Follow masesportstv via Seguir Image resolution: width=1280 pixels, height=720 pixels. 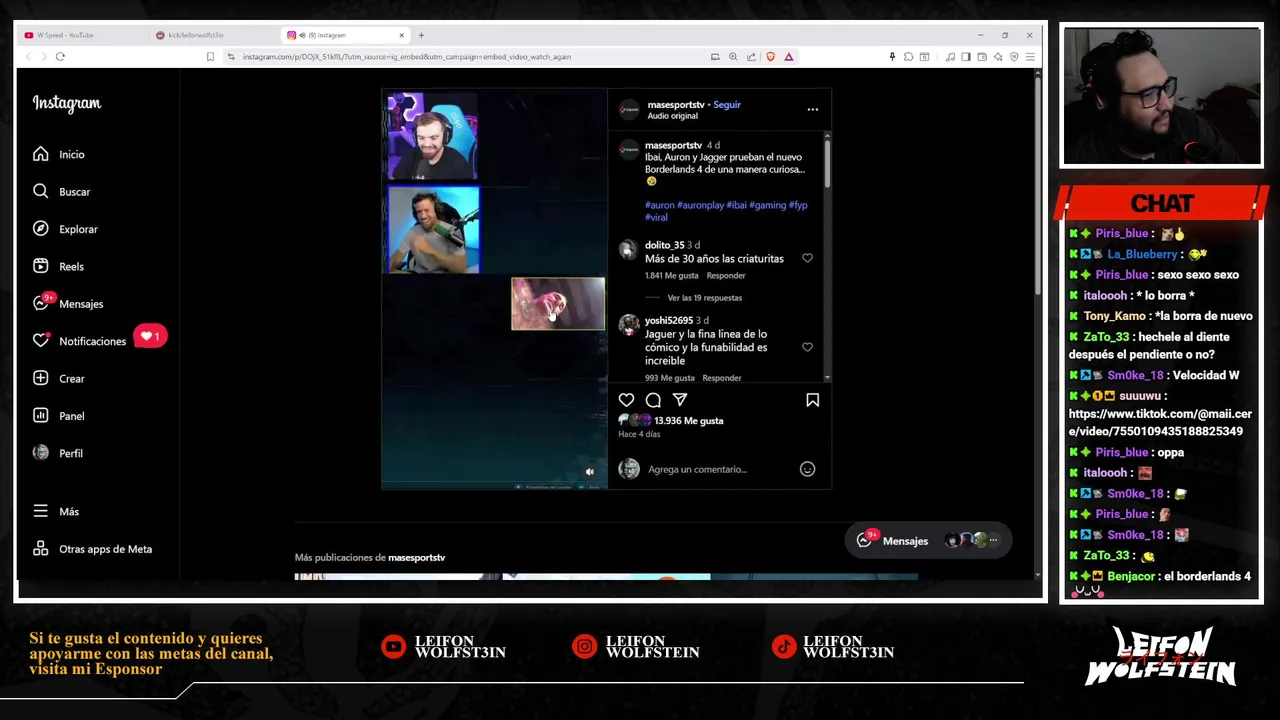pos(727,104)
